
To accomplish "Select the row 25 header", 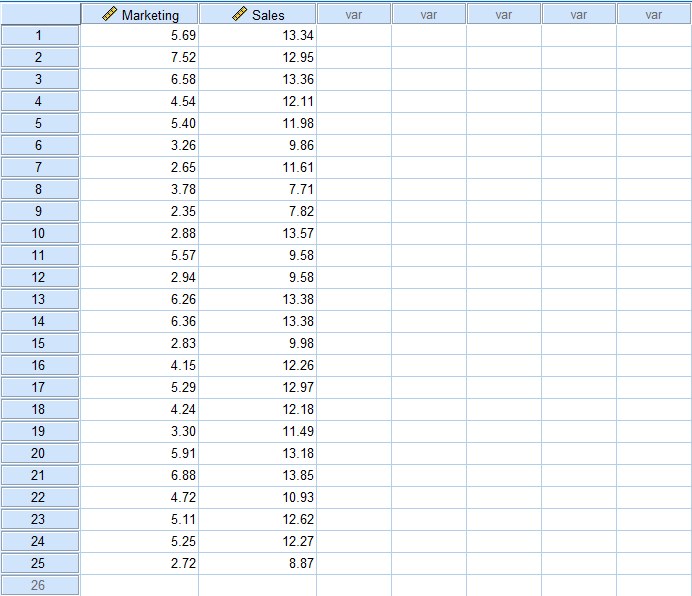I will [40, 563].
